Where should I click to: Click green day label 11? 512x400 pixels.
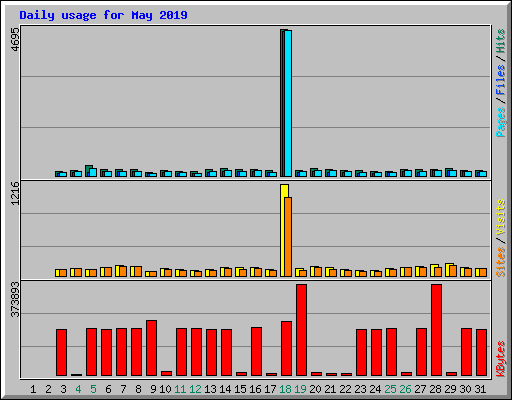[180, 389]
